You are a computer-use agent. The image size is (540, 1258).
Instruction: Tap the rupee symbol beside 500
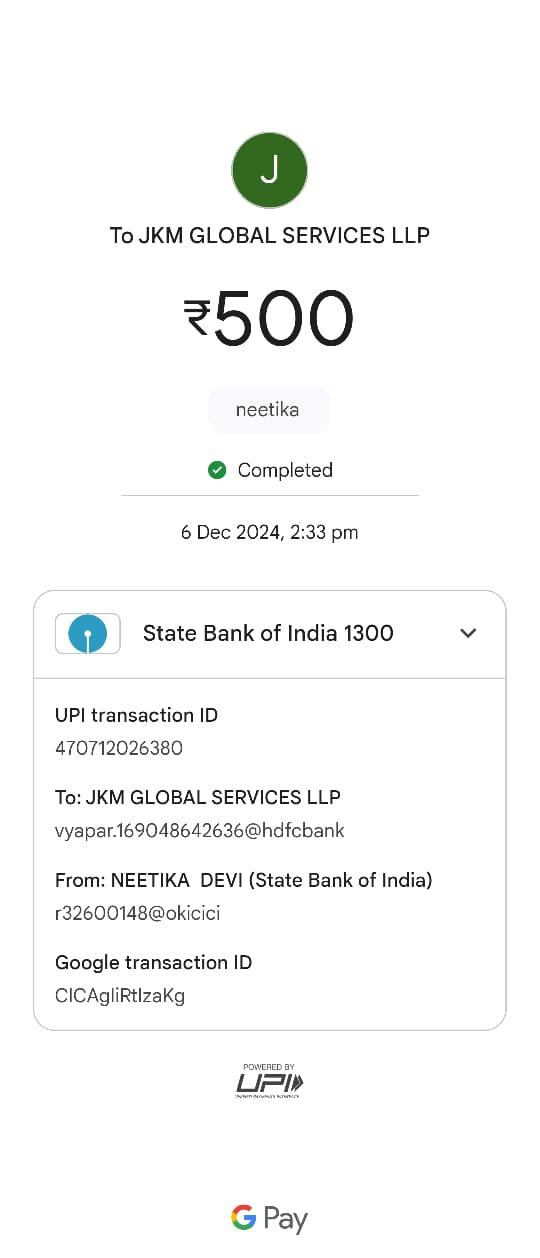[x=197, y=318]
